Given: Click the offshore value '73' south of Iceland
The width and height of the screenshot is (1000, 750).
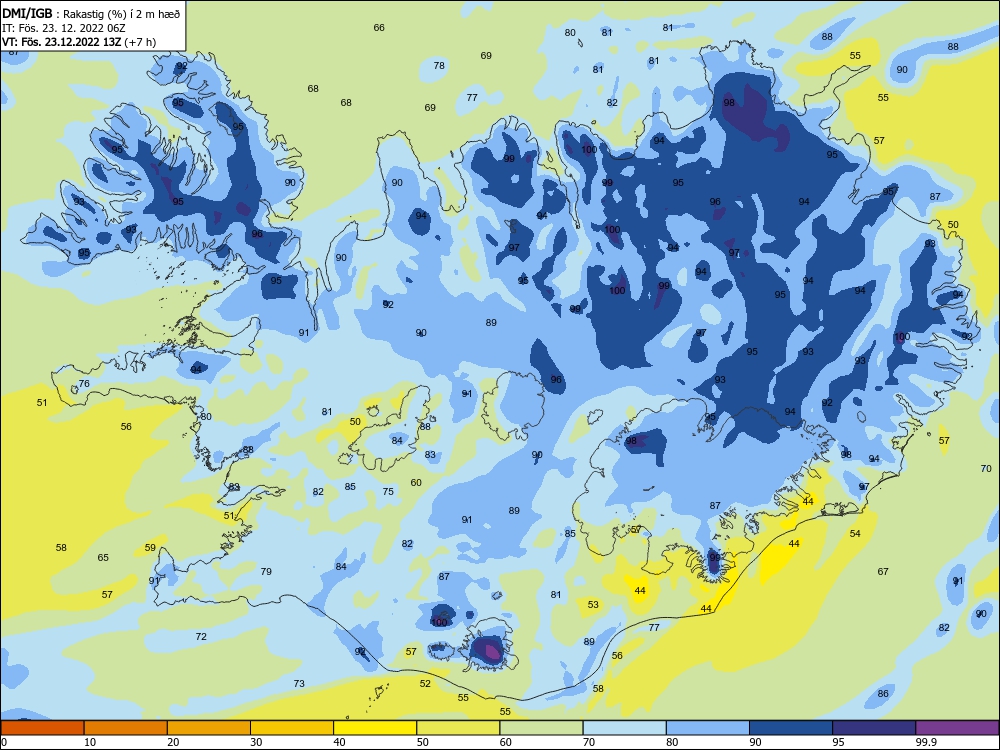Looking at the screenshot, I should (298, 683).
